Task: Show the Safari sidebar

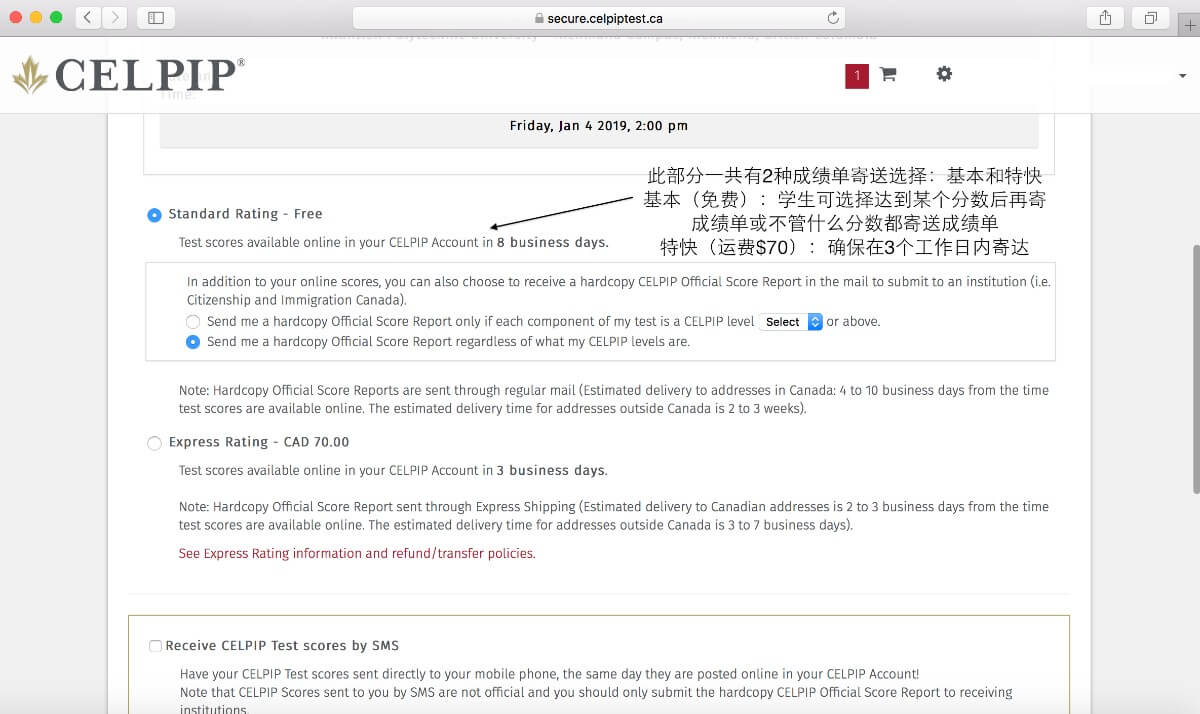Action: click(156, 17)
